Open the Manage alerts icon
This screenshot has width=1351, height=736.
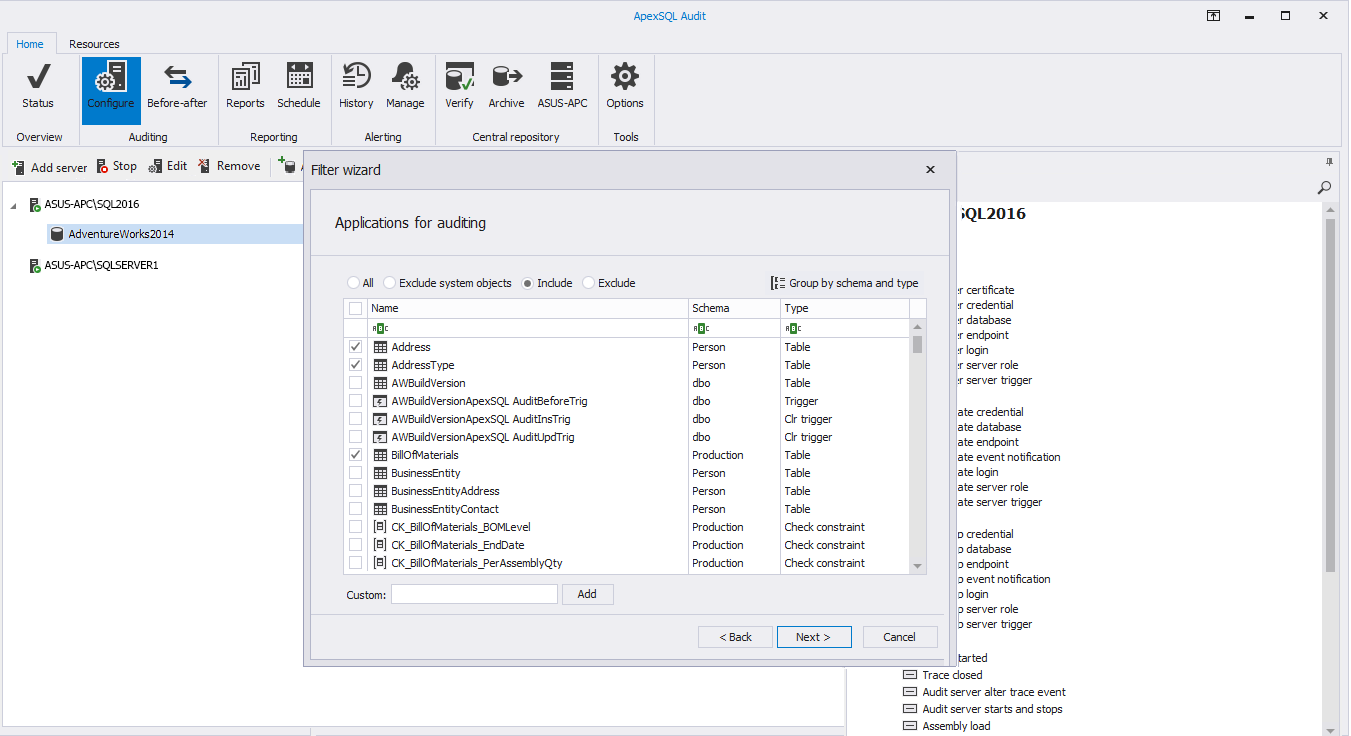pyautogui.click(x=405, y=86)
